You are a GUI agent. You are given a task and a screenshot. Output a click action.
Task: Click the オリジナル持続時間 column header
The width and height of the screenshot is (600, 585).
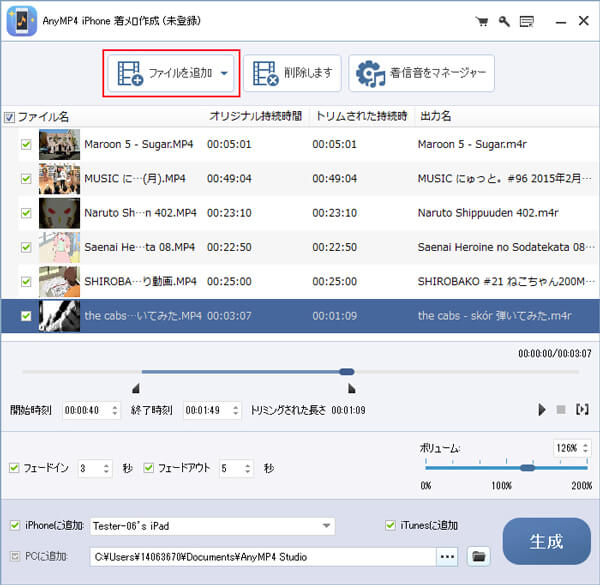255,117
